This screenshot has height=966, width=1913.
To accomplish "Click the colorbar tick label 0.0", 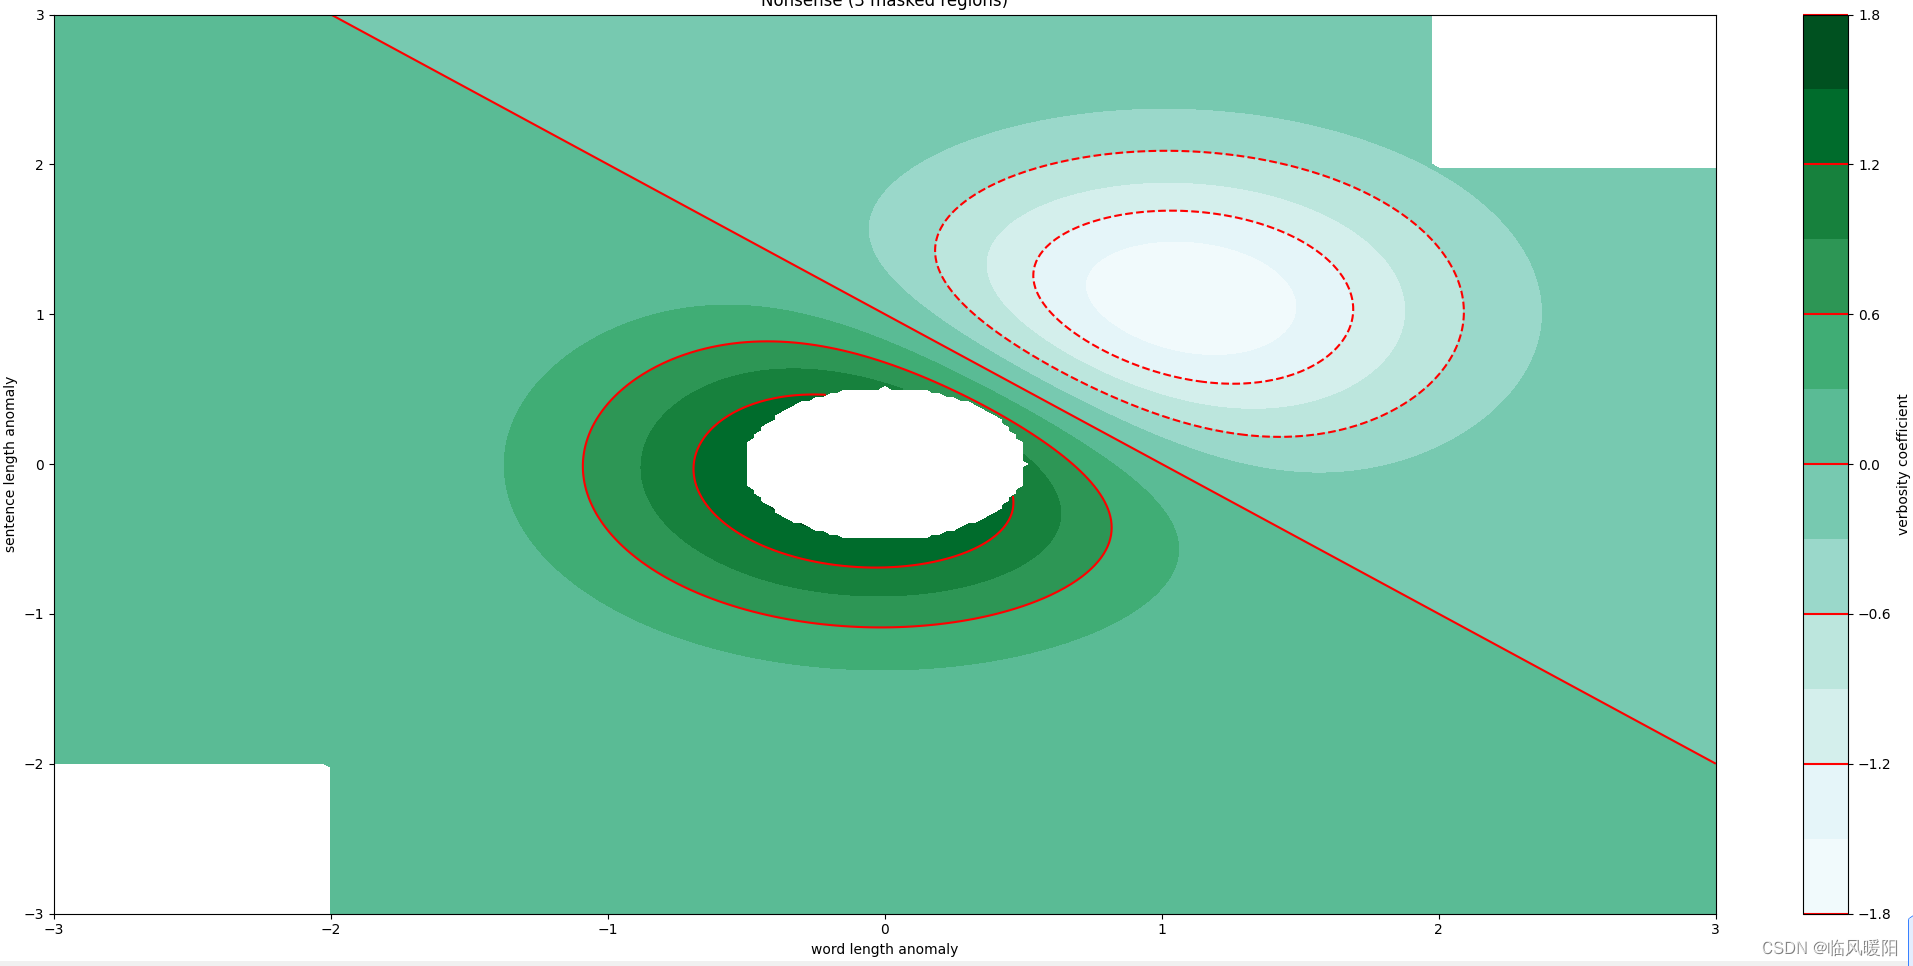I will (1869, 465).
